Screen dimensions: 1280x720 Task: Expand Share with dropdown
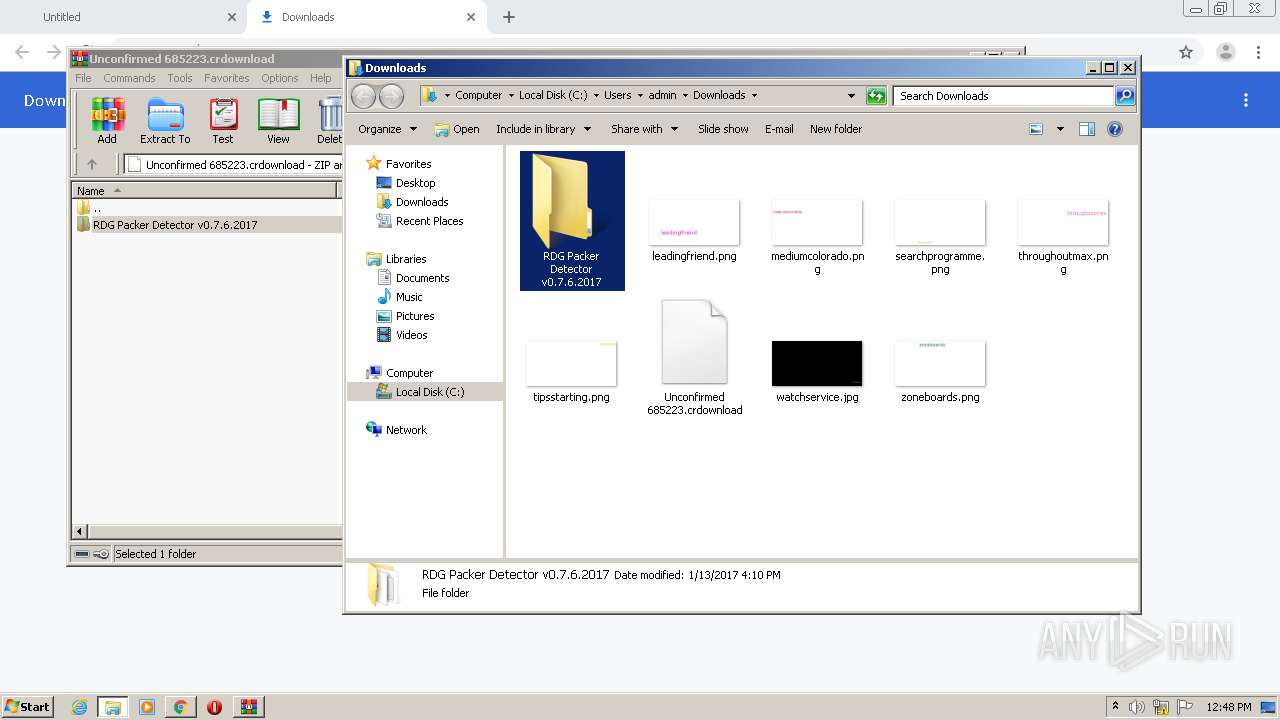(x=644, y=129)
